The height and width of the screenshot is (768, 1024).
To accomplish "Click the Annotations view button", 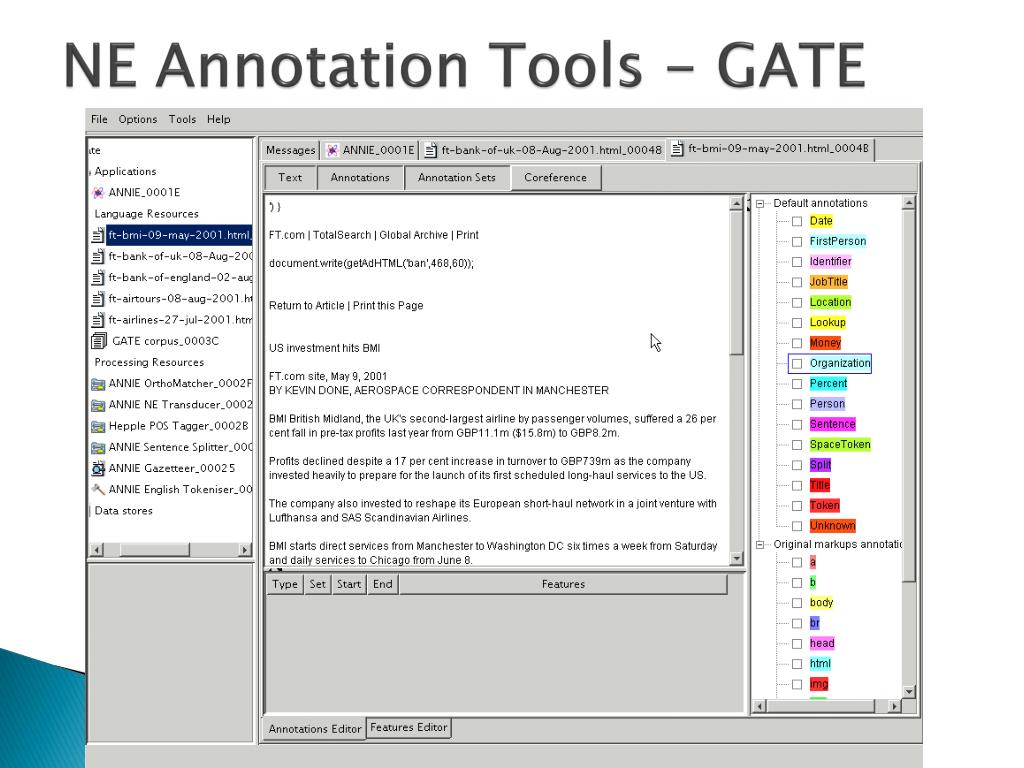I will 360,178.
